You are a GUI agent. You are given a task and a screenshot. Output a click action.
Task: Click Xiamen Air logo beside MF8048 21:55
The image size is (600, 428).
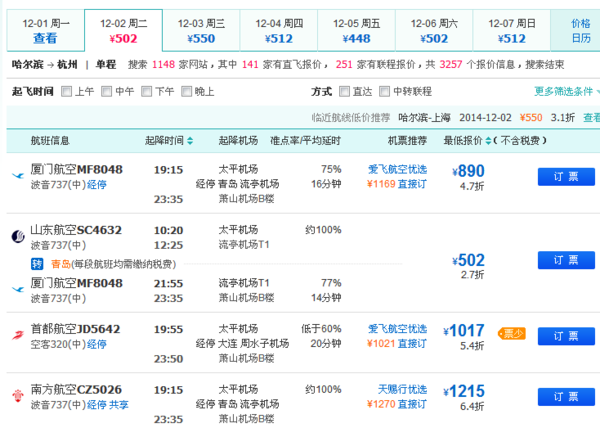pos(18,289)
